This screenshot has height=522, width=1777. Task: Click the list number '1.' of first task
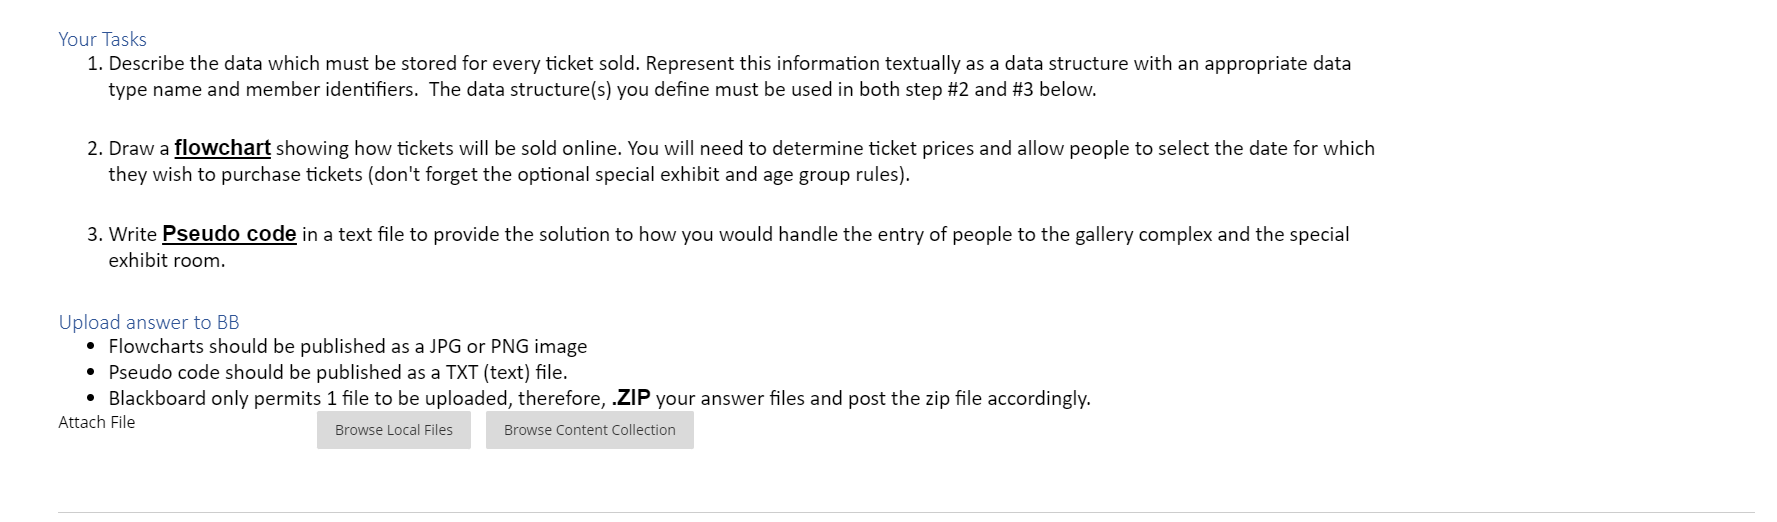click(x=94, y=63)
